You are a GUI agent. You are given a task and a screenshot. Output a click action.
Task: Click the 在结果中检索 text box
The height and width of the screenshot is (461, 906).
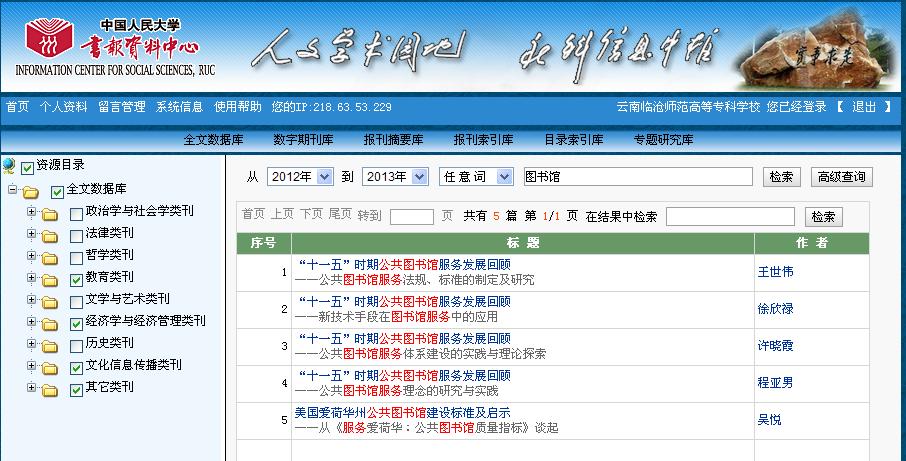(730, 216)
